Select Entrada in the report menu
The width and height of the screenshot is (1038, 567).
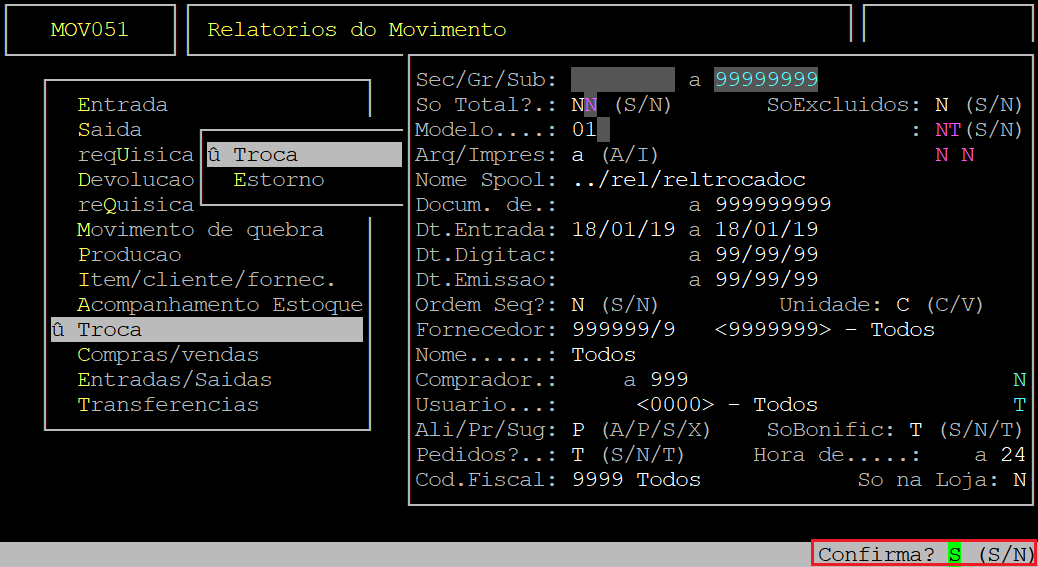pyautogui.click(x=122, y=105)
